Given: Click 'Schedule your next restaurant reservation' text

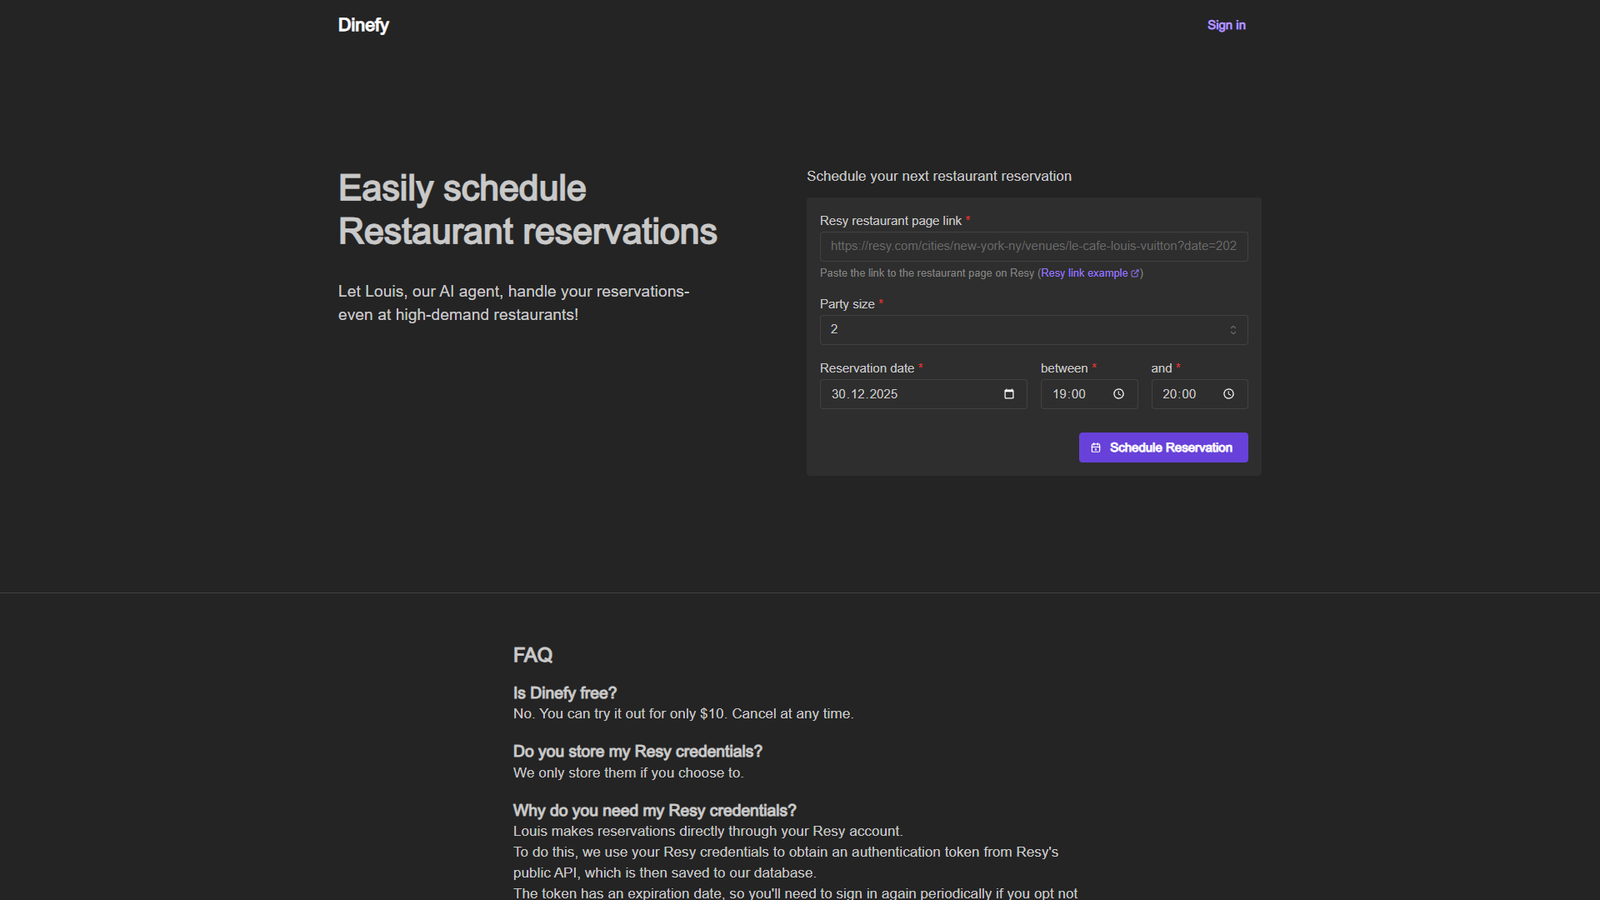Looking at the screenshot, I should [939, 176].
